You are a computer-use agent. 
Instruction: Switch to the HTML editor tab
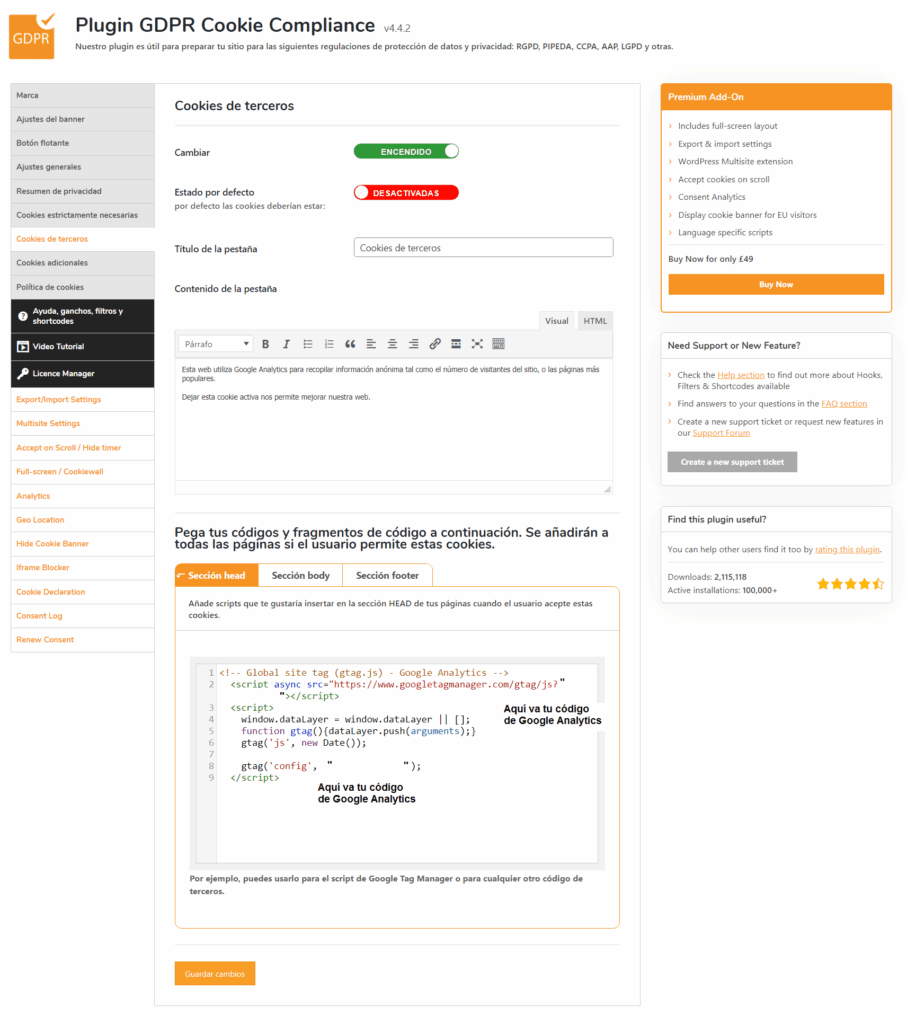(595, 320)
